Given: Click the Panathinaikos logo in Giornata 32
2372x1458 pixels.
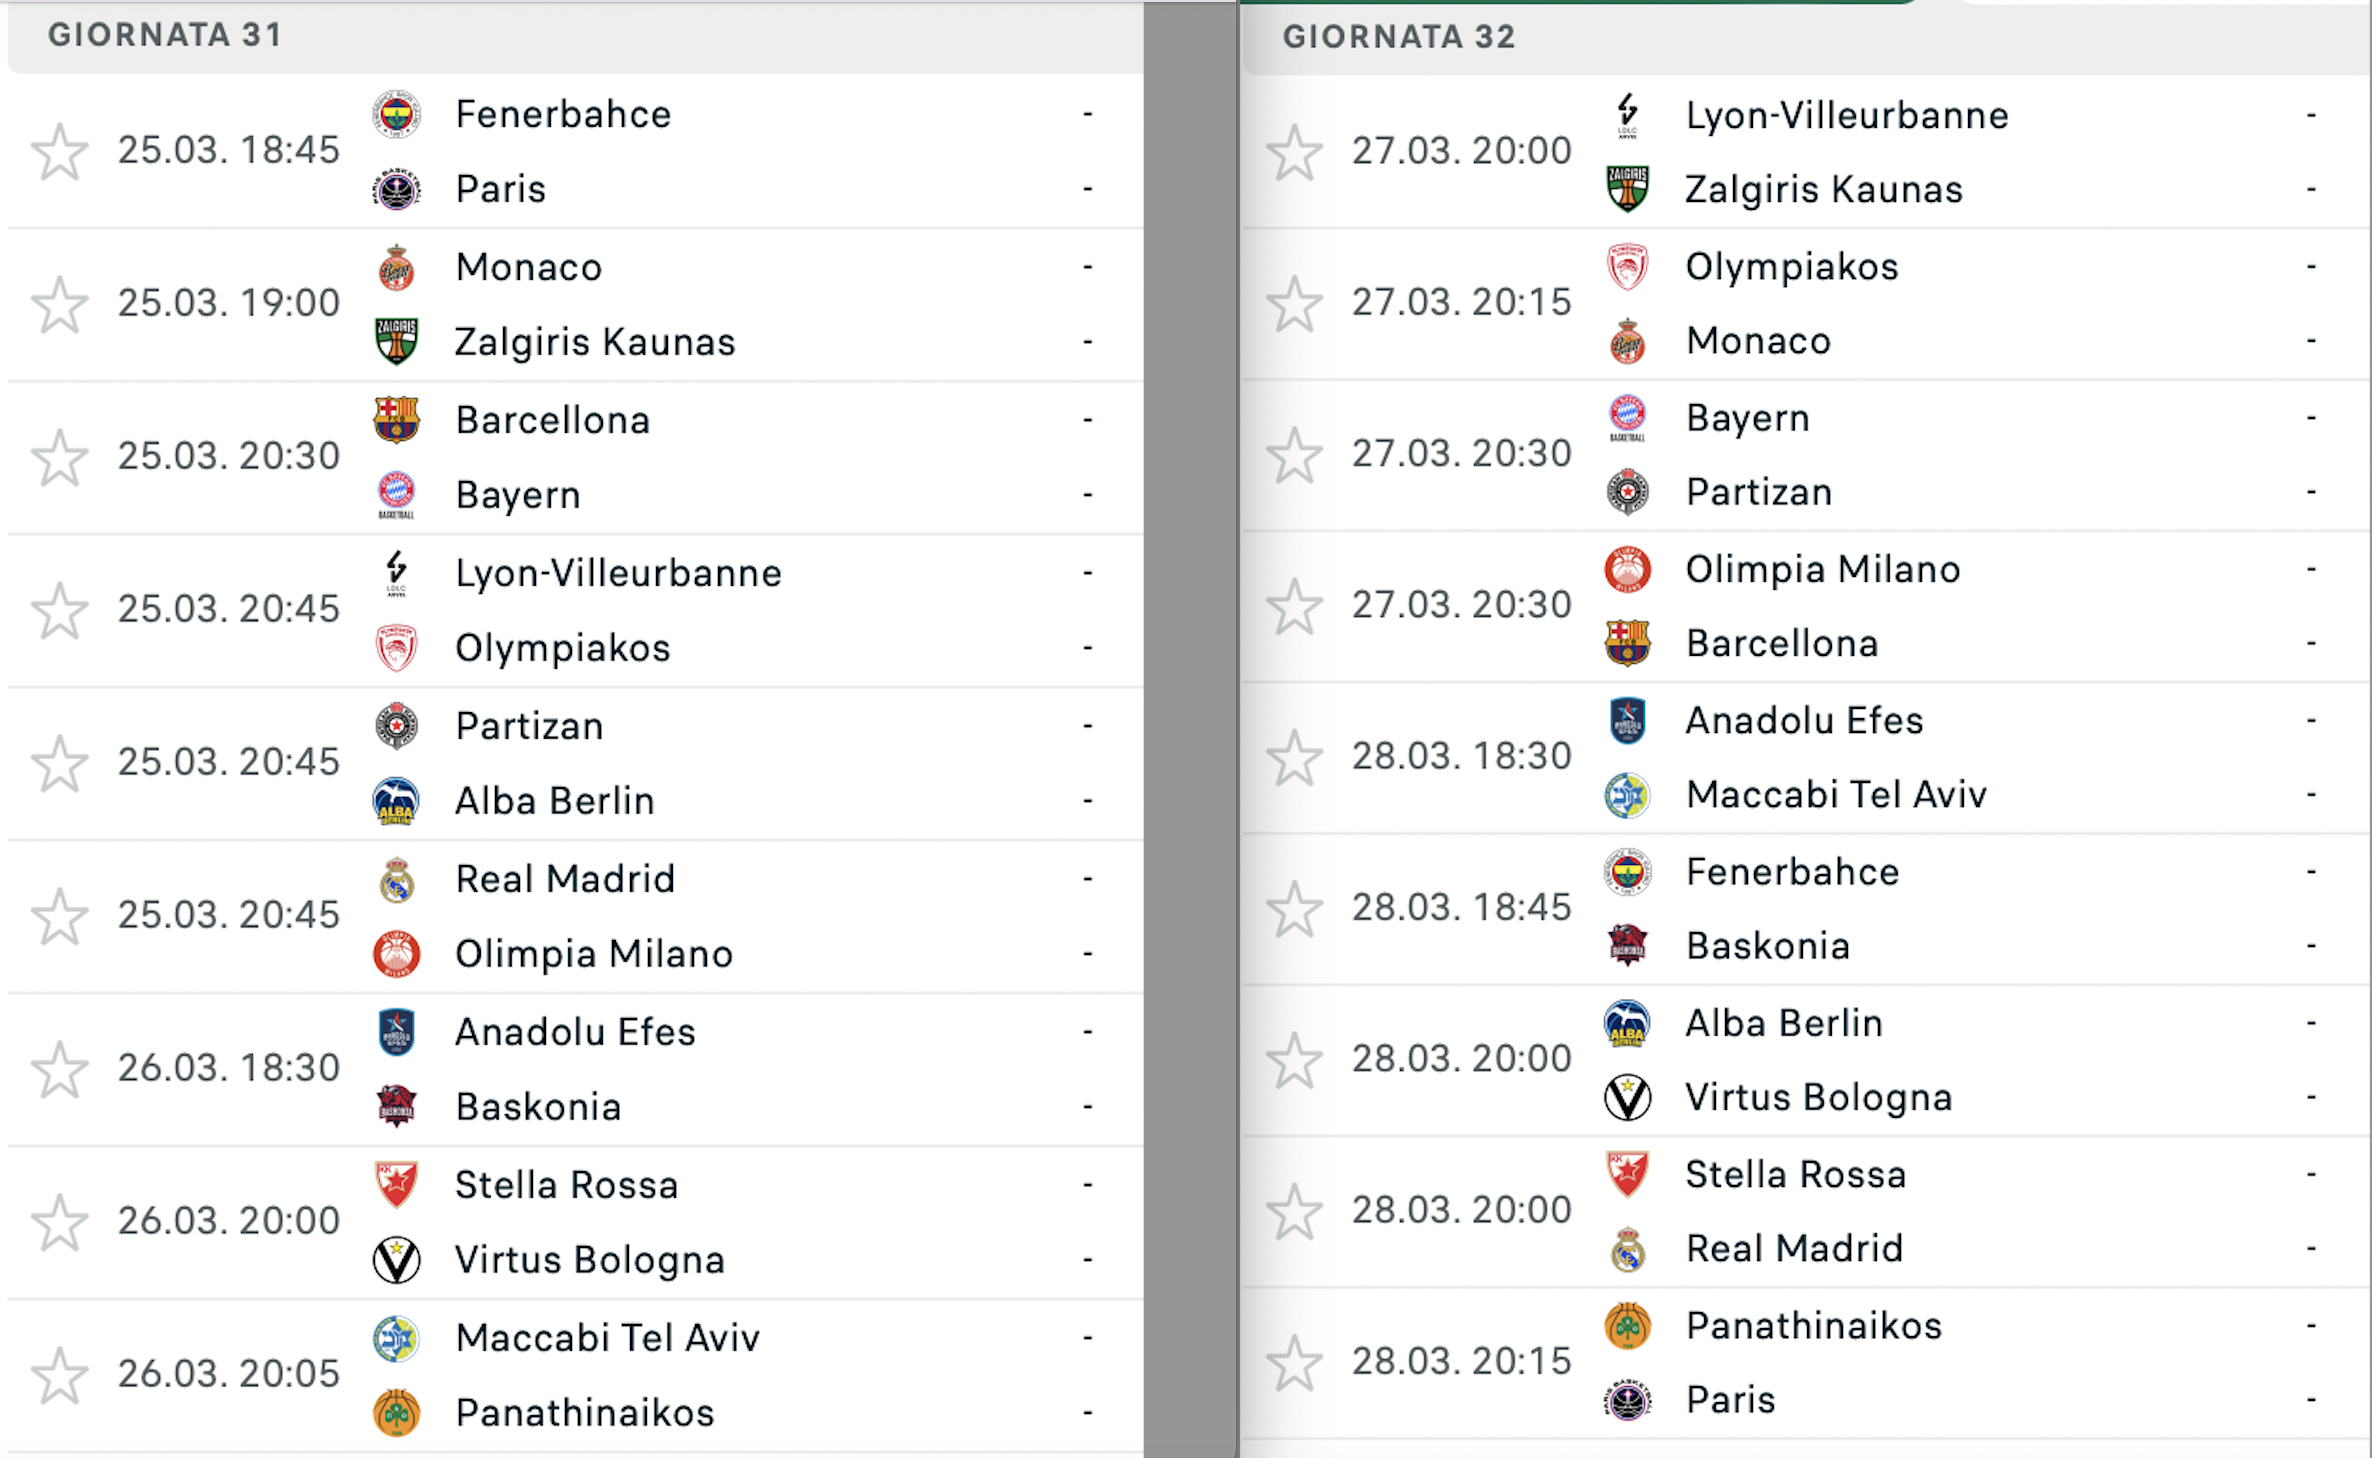Looking at the screenshot, I should (1627, 1326).
